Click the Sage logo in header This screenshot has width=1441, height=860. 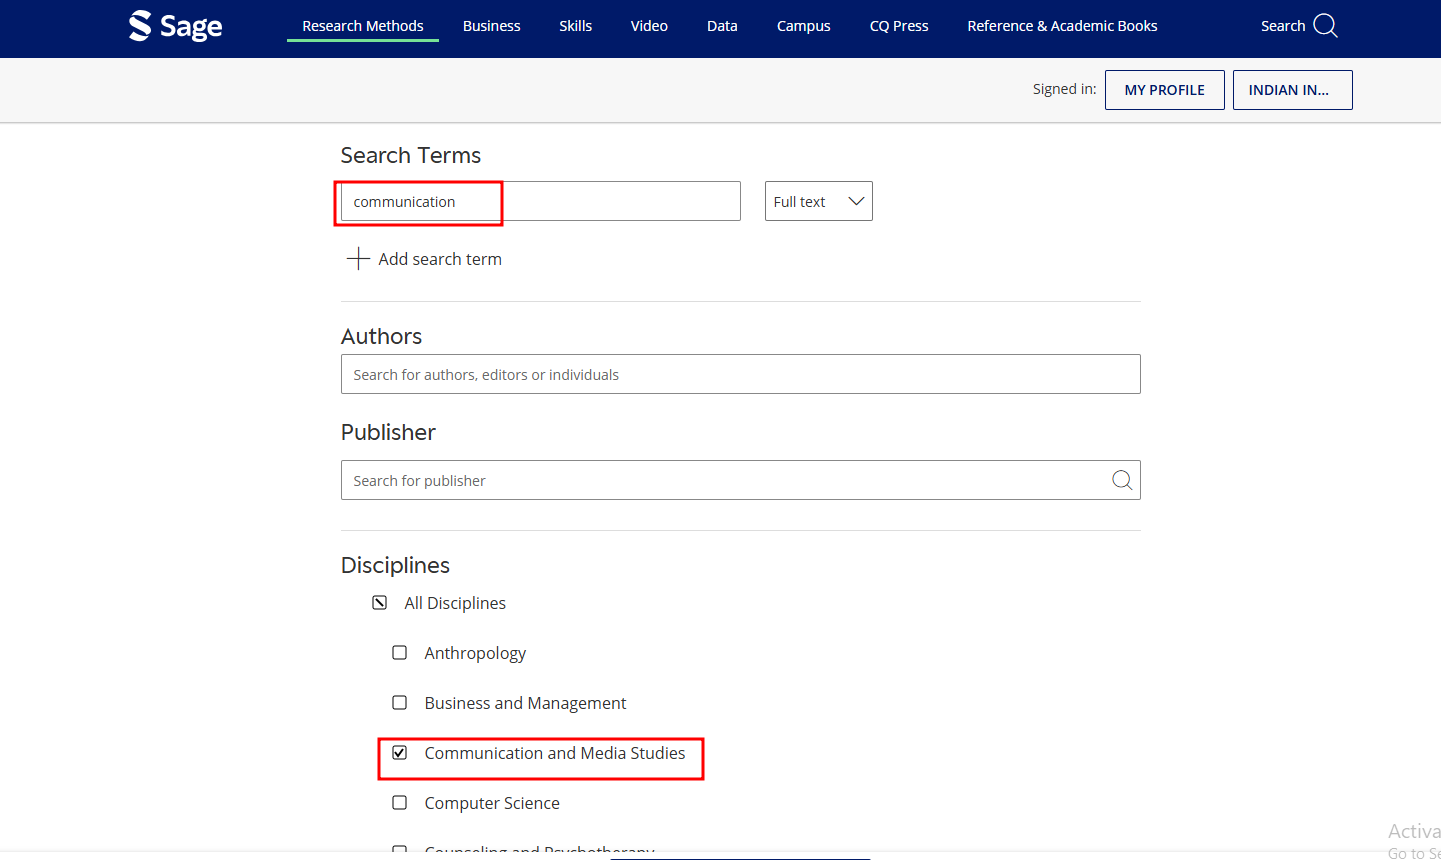pyautogui.click(x=176, y=26)
